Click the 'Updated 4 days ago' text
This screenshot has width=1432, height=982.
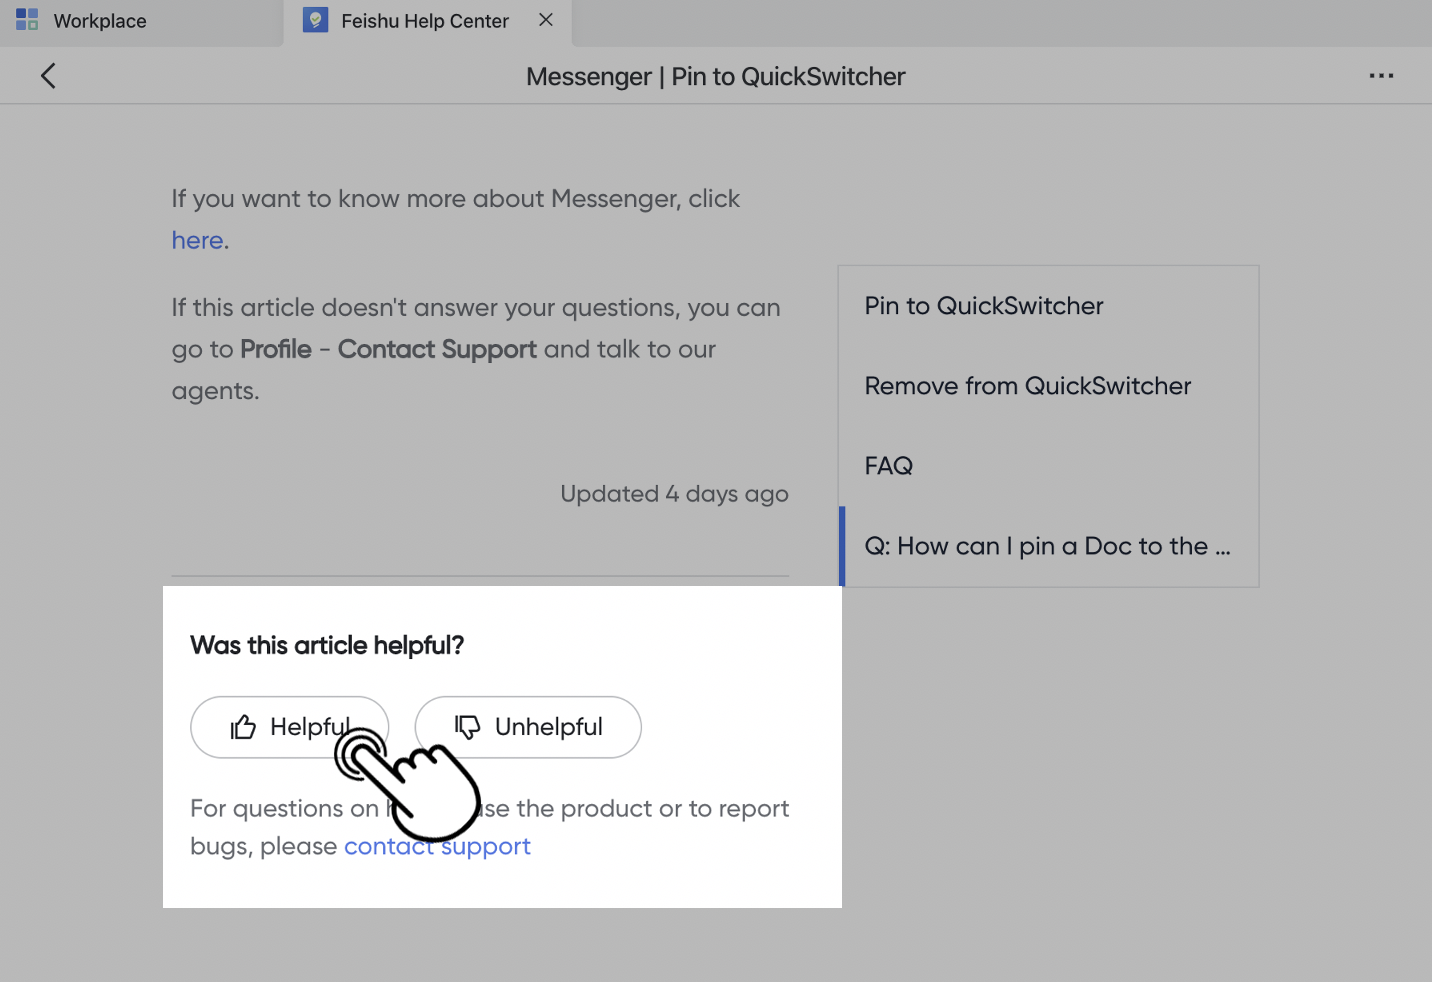click(x=674, y=494)
